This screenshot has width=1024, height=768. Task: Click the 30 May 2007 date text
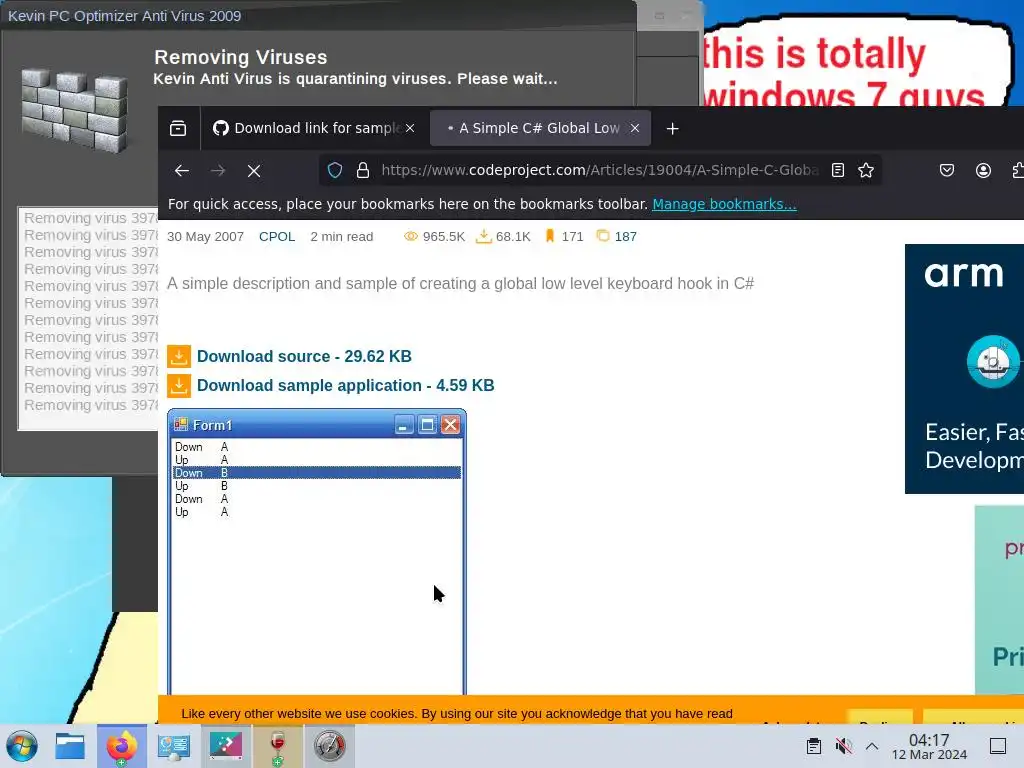[205, 236]
